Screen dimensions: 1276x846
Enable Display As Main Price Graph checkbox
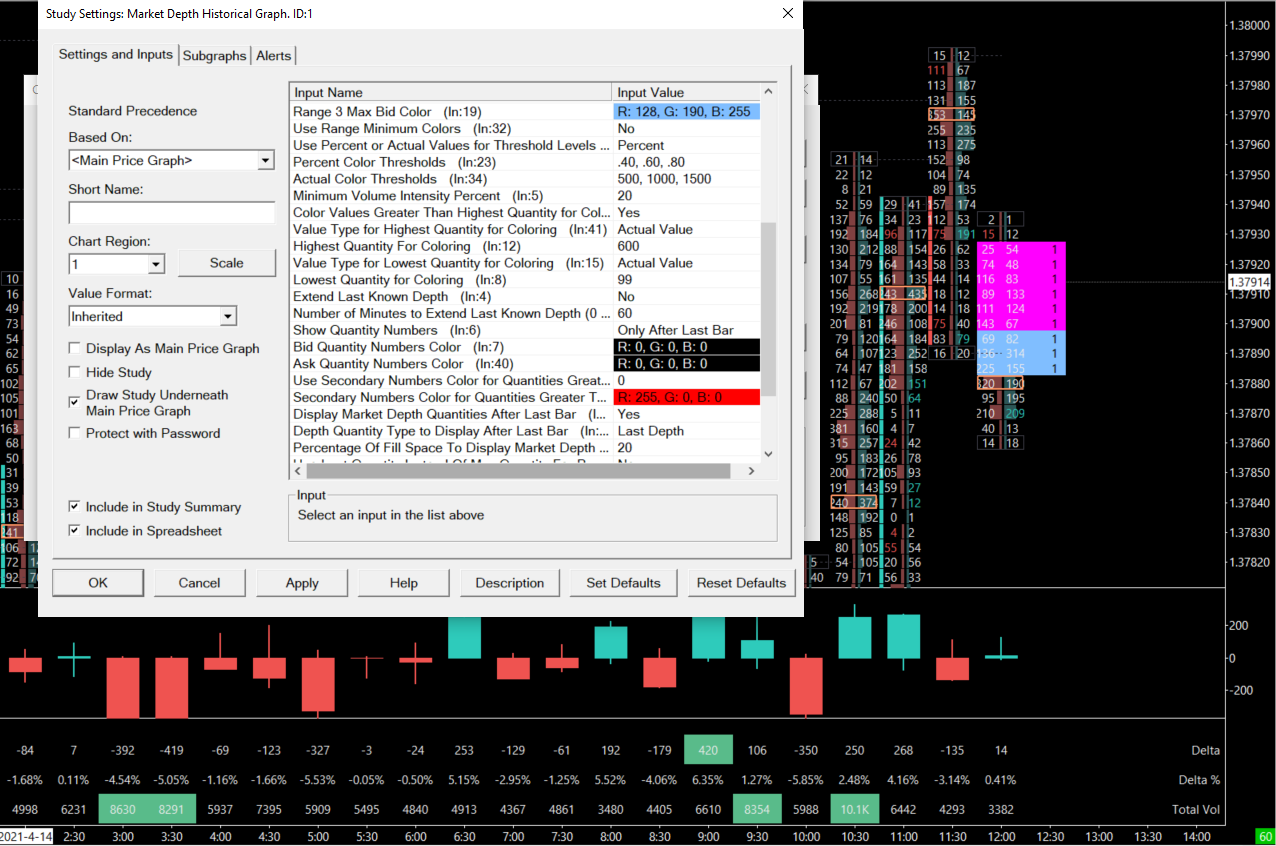(75, 349)
